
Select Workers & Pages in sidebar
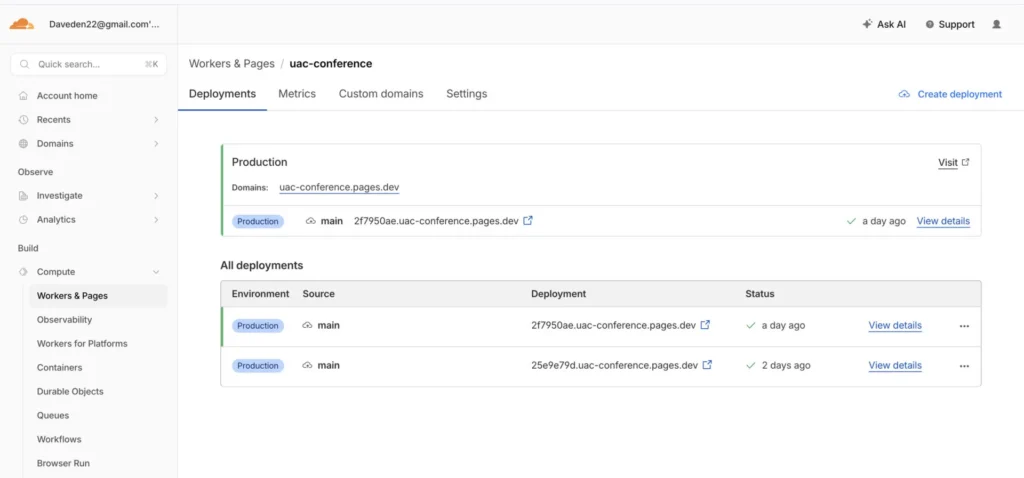point(98,296)
